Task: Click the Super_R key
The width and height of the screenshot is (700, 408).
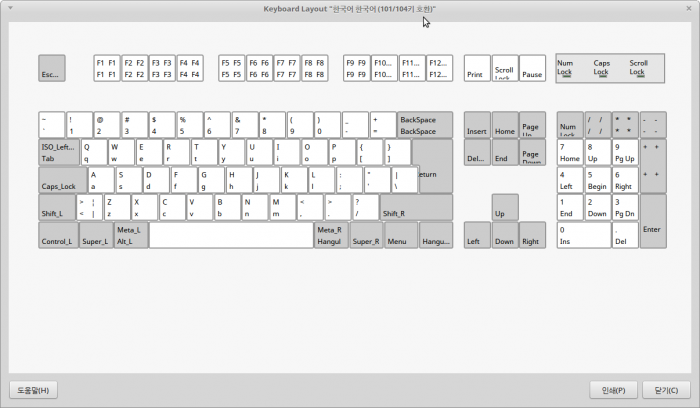Action: coord(367,235)
